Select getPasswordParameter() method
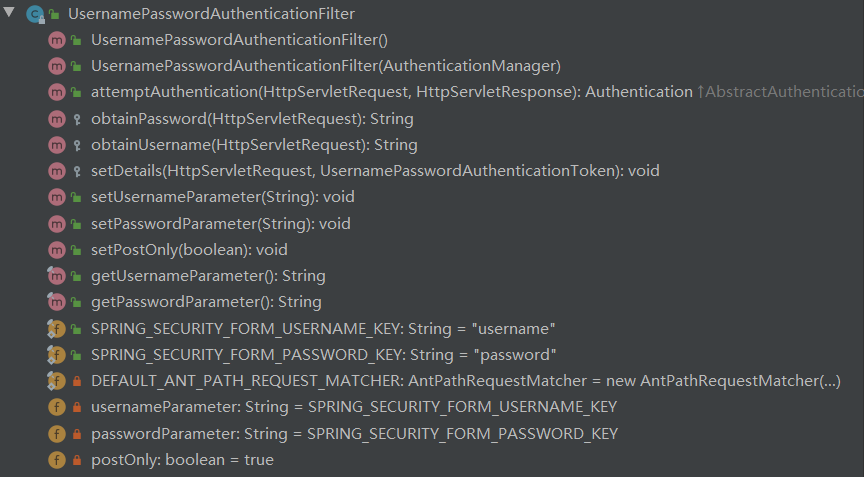This screenshot has height=477, width=864. (x=206, y=302)
